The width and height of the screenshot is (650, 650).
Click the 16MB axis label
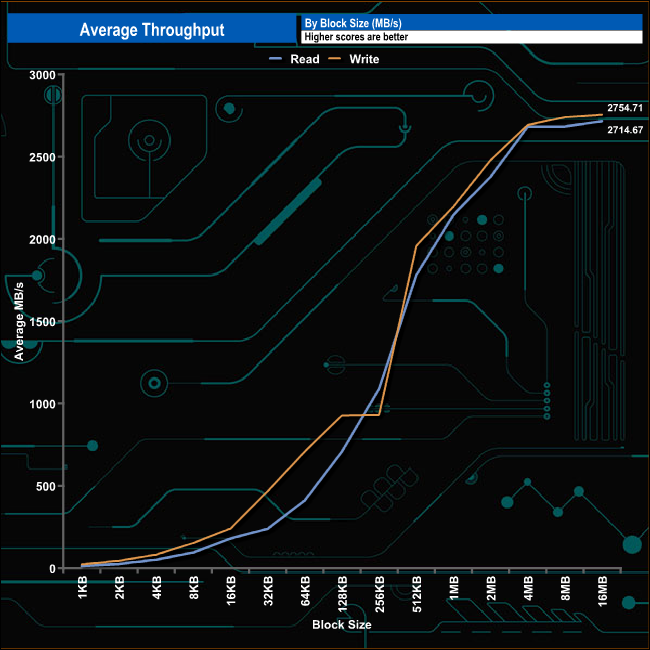602,591
